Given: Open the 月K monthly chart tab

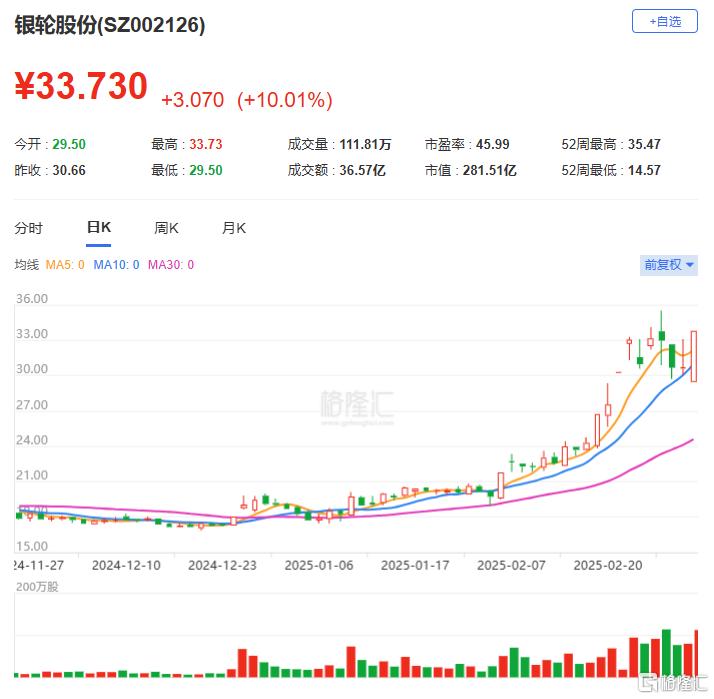Looking at the screenshot, I should pos(234,228).
